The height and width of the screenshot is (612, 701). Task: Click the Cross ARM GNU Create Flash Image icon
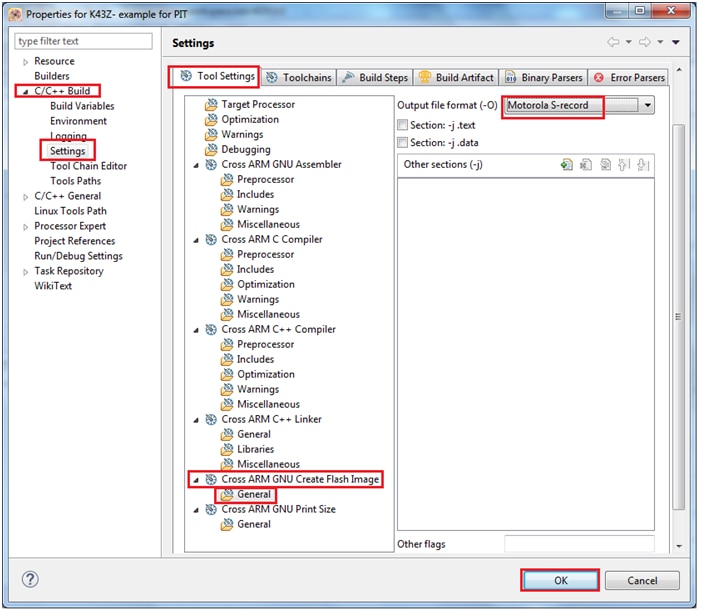click(211, 479)
